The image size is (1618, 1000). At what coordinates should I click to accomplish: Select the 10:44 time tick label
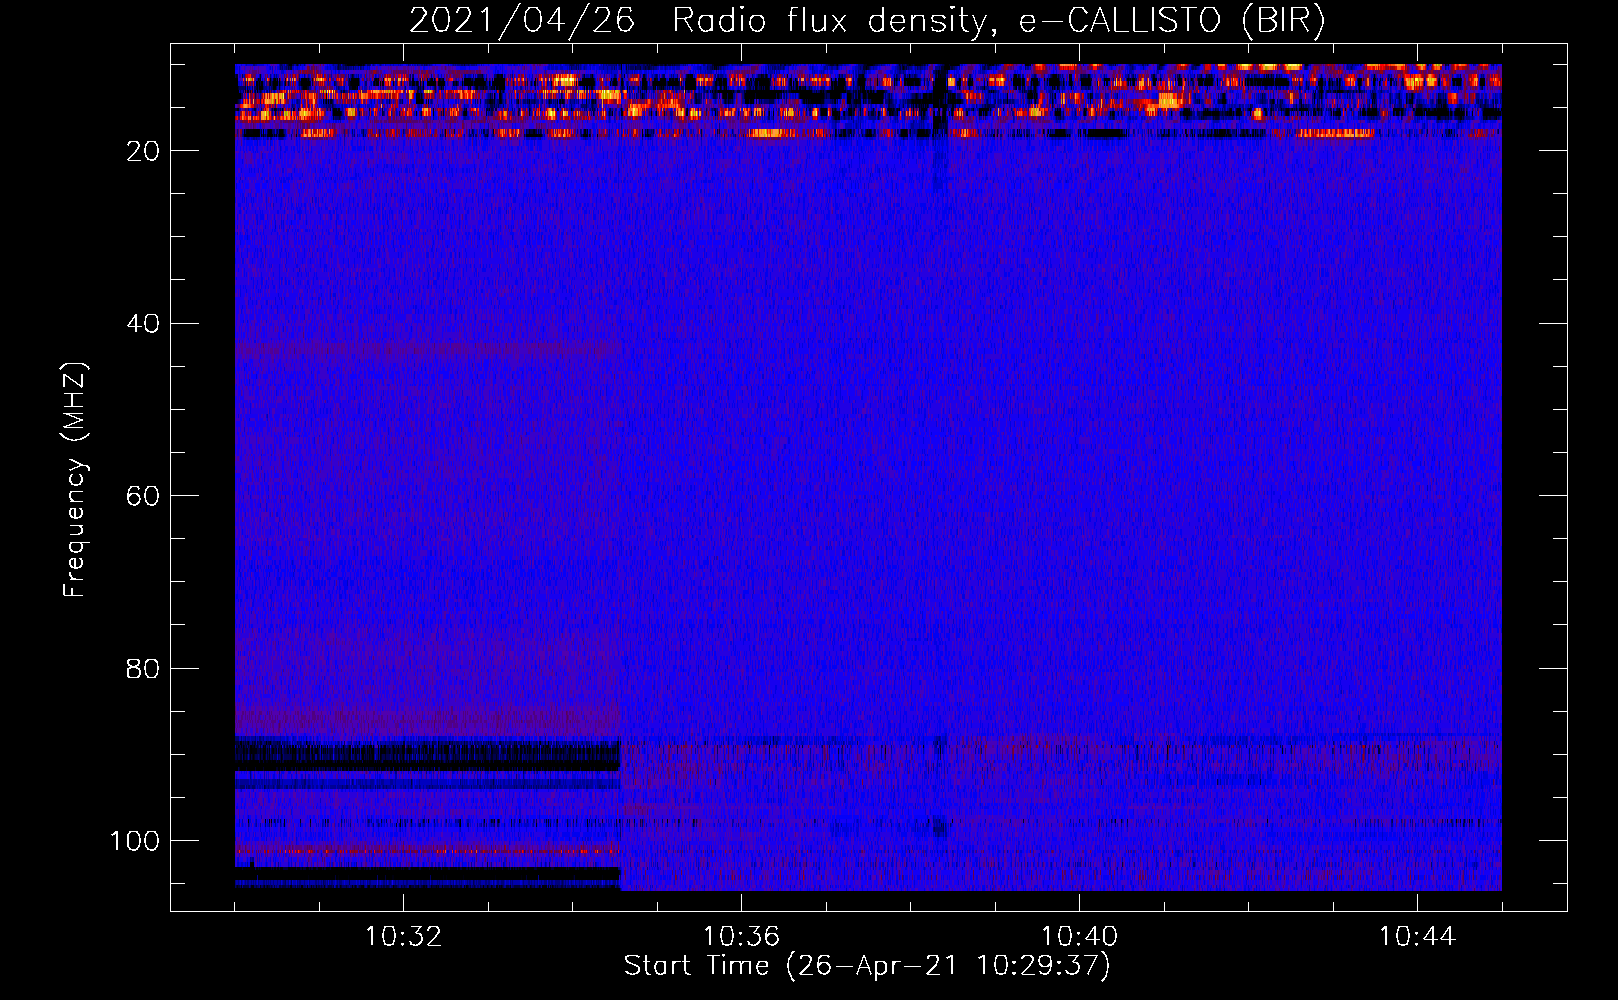pos(1417,936)
